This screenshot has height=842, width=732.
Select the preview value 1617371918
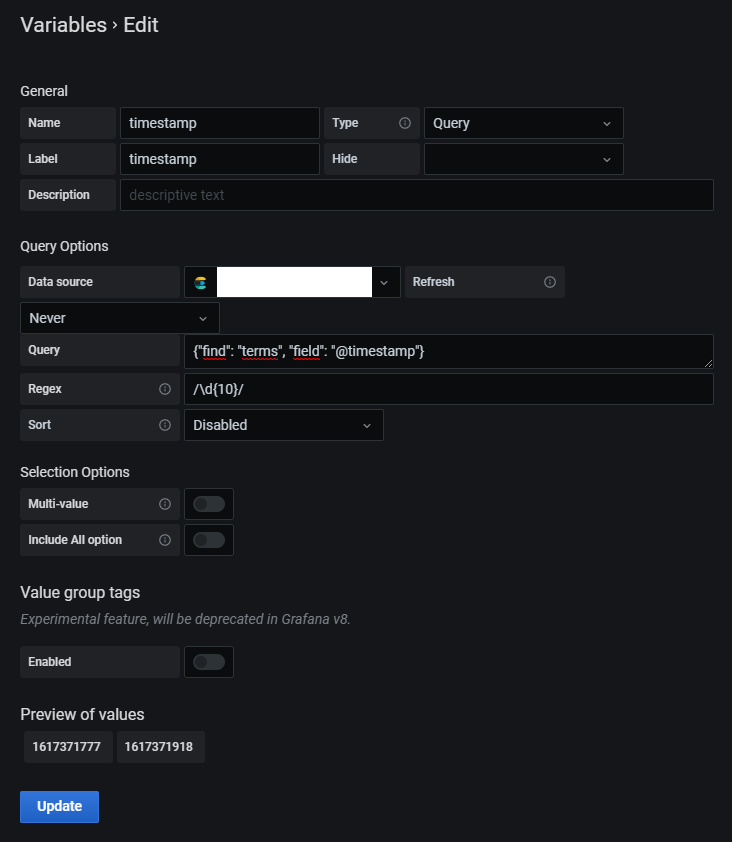160,747
